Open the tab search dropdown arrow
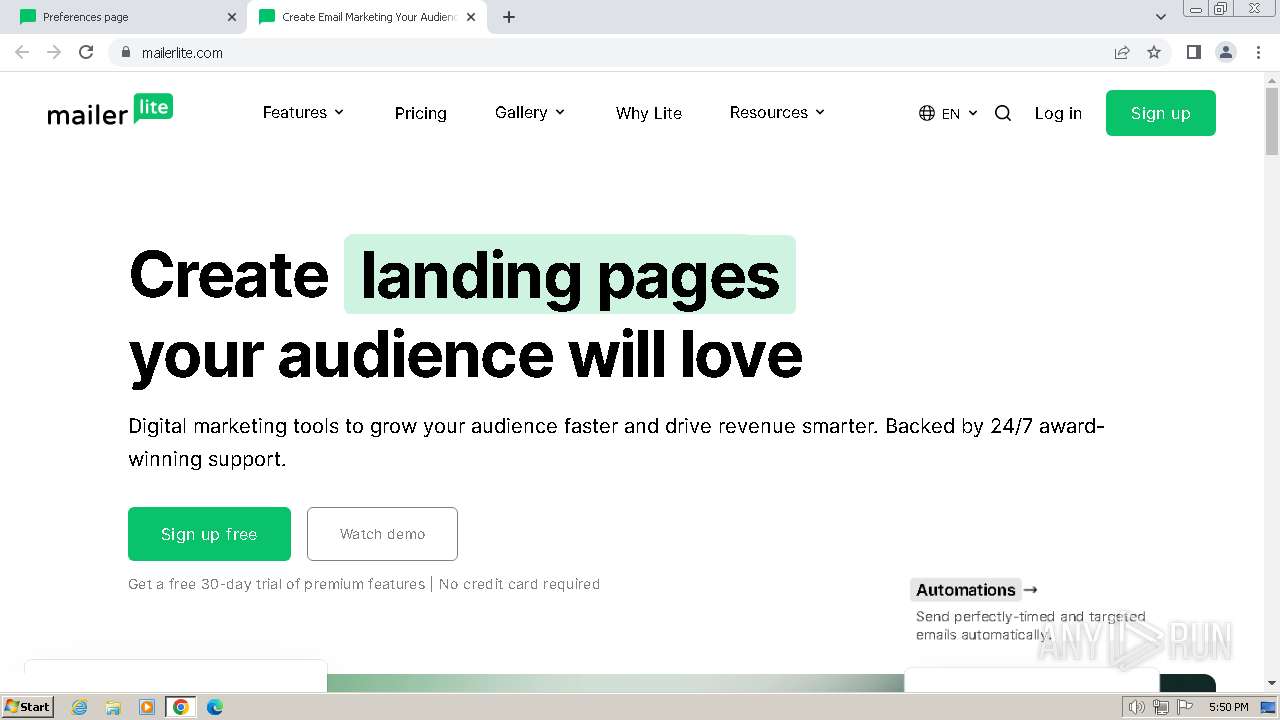The height and width of the screenshot is (720, 1280). click(1161, 17)
